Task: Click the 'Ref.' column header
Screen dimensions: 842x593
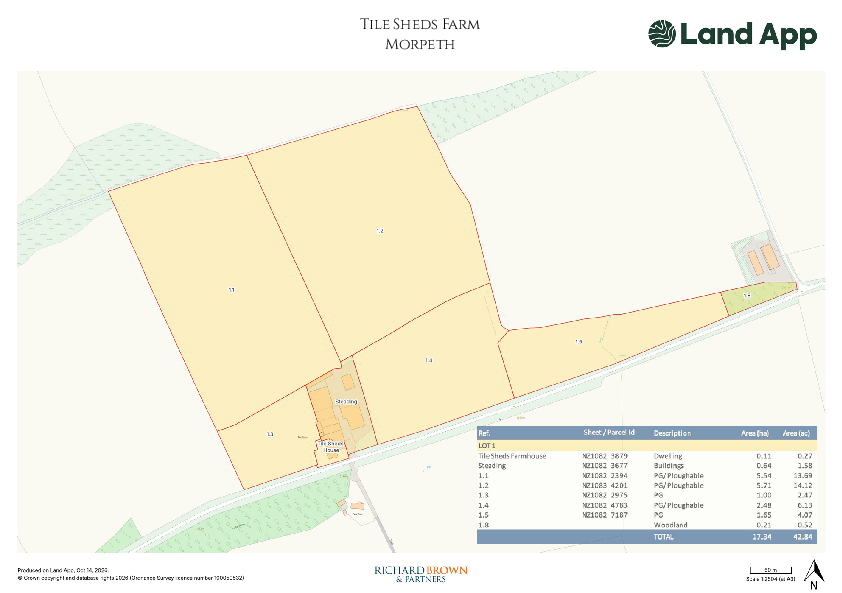Action: (484, 433)
